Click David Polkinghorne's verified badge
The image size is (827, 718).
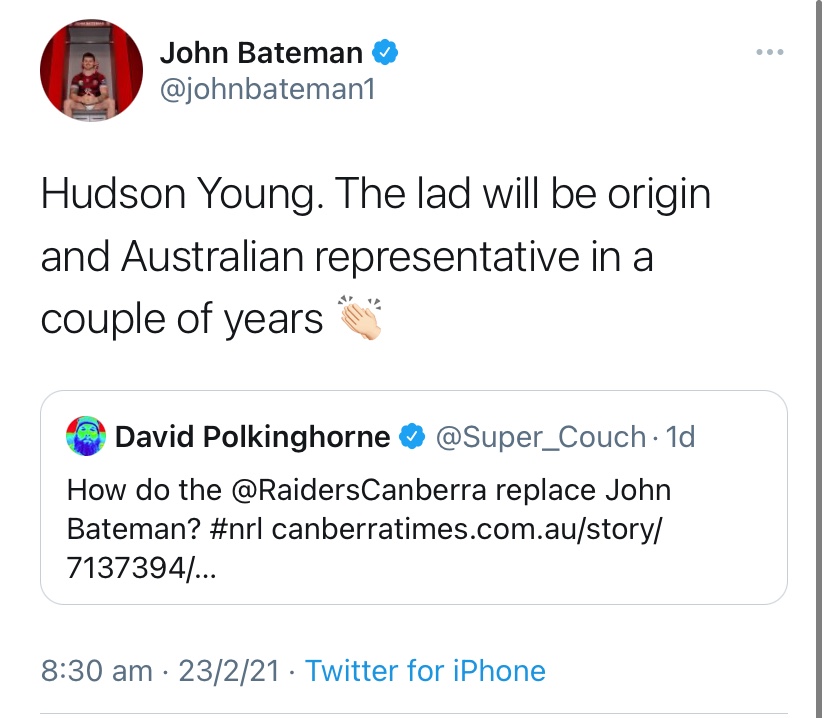click(411, 437)
